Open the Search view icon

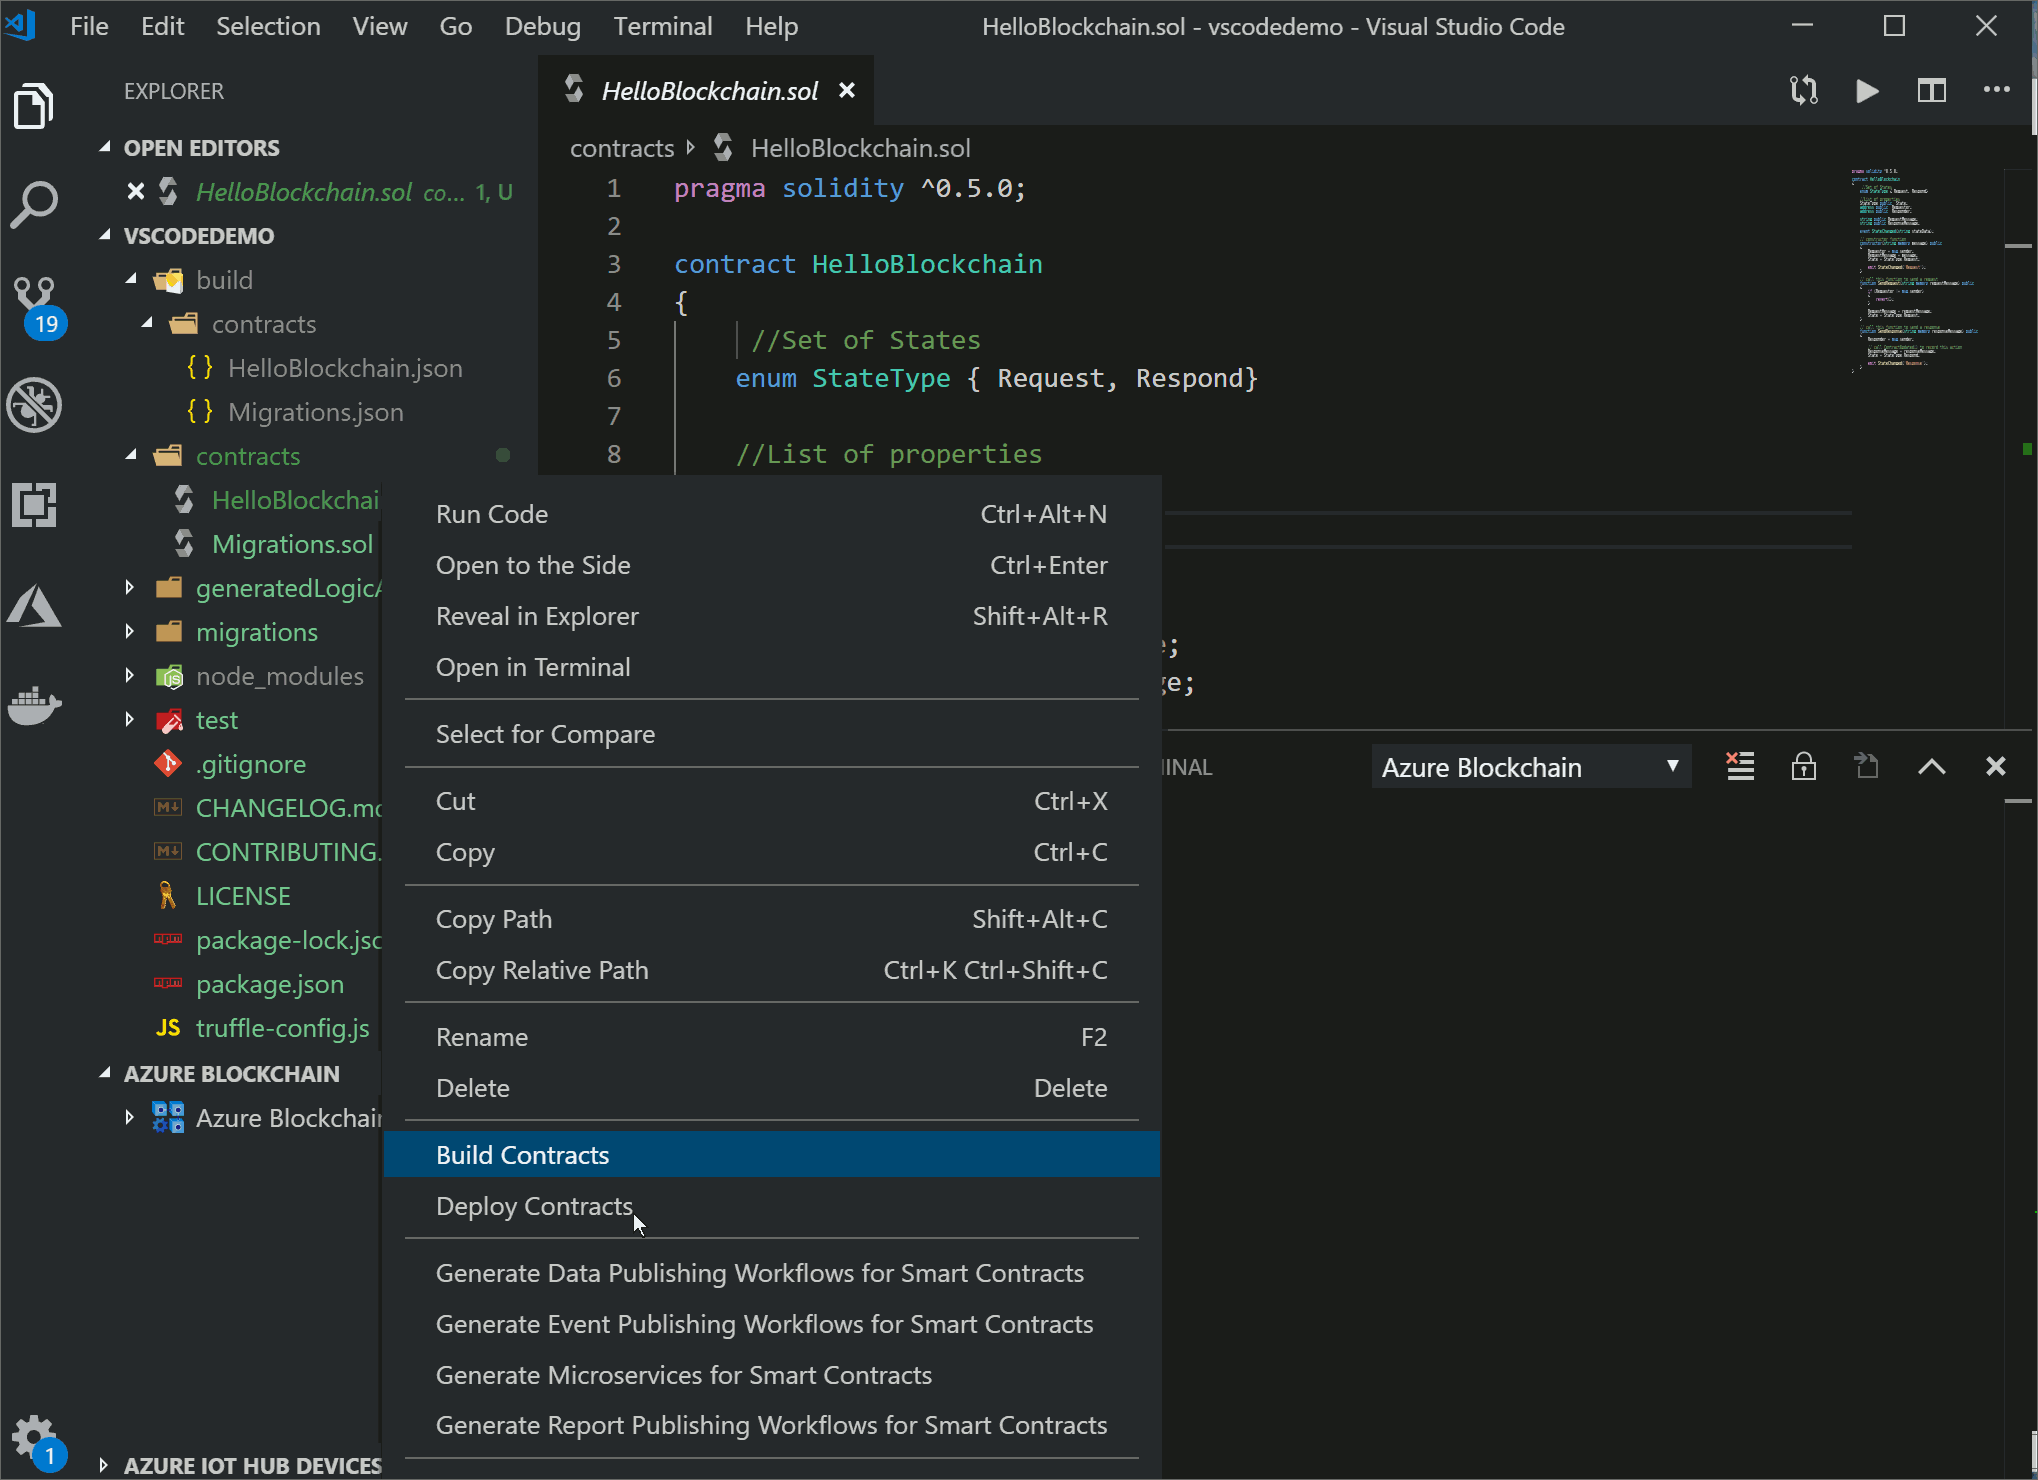pyautogui.click(x=35, y=205)
